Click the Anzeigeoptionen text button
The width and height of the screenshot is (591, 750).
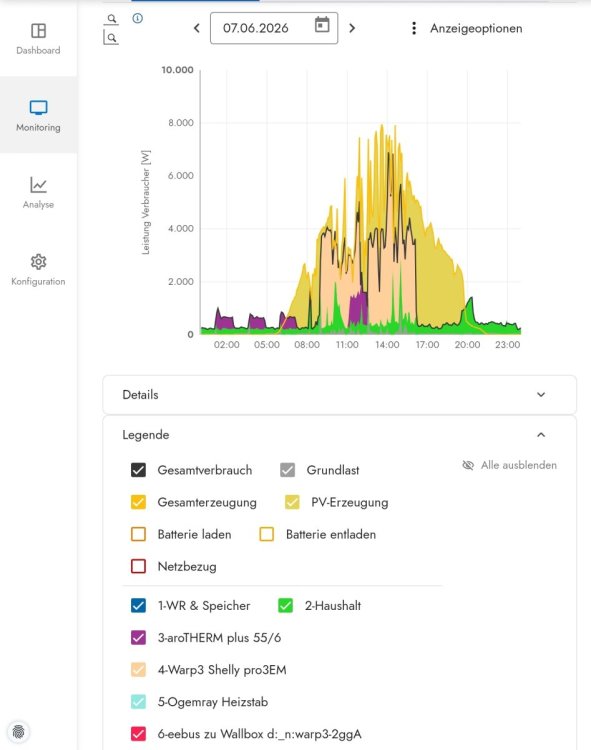point(476,28)
